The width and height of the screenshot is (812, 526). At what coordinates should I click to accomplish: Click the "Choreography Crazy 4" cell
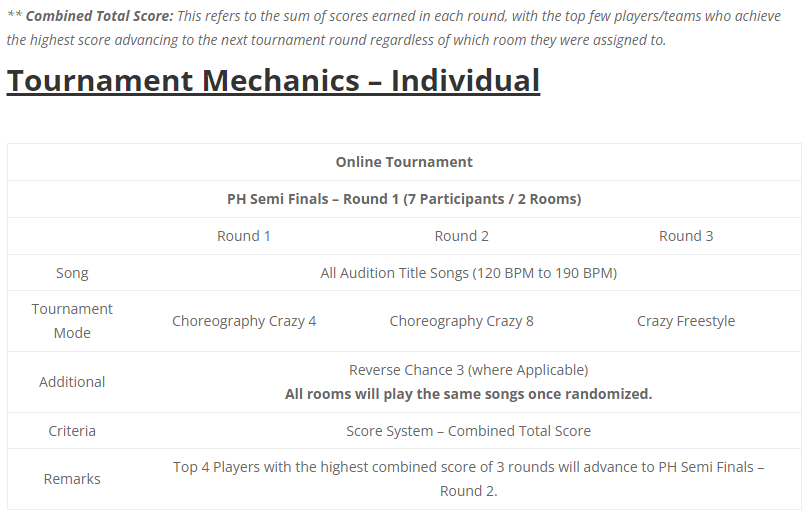point(244,321)
